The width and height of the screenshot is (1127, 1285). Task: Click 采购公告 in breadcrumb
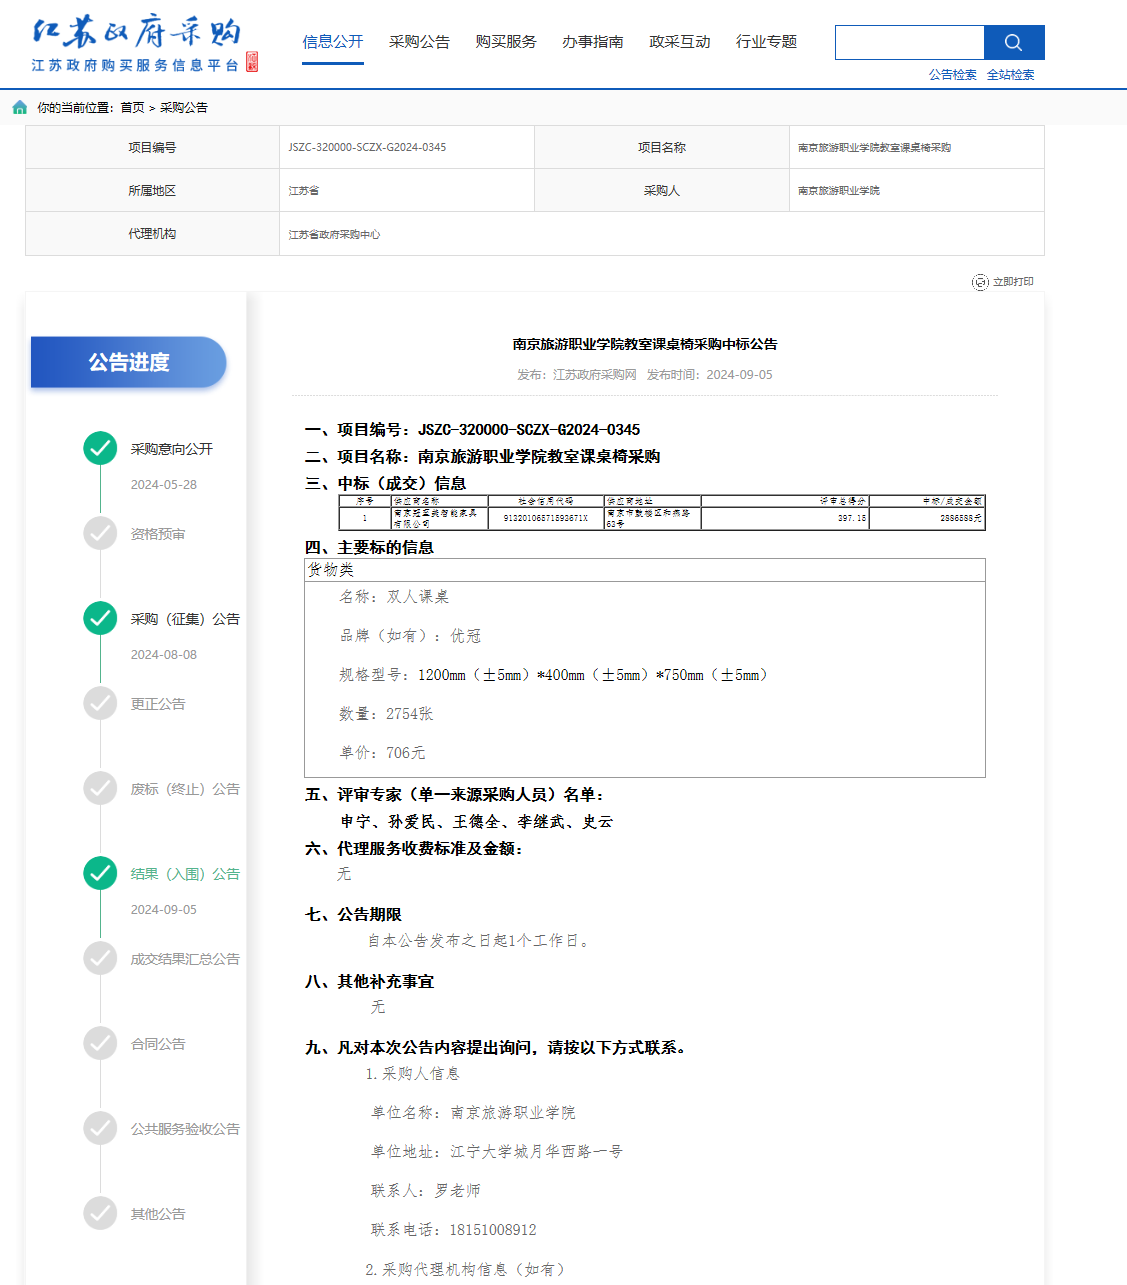click(x=184, y=108)
